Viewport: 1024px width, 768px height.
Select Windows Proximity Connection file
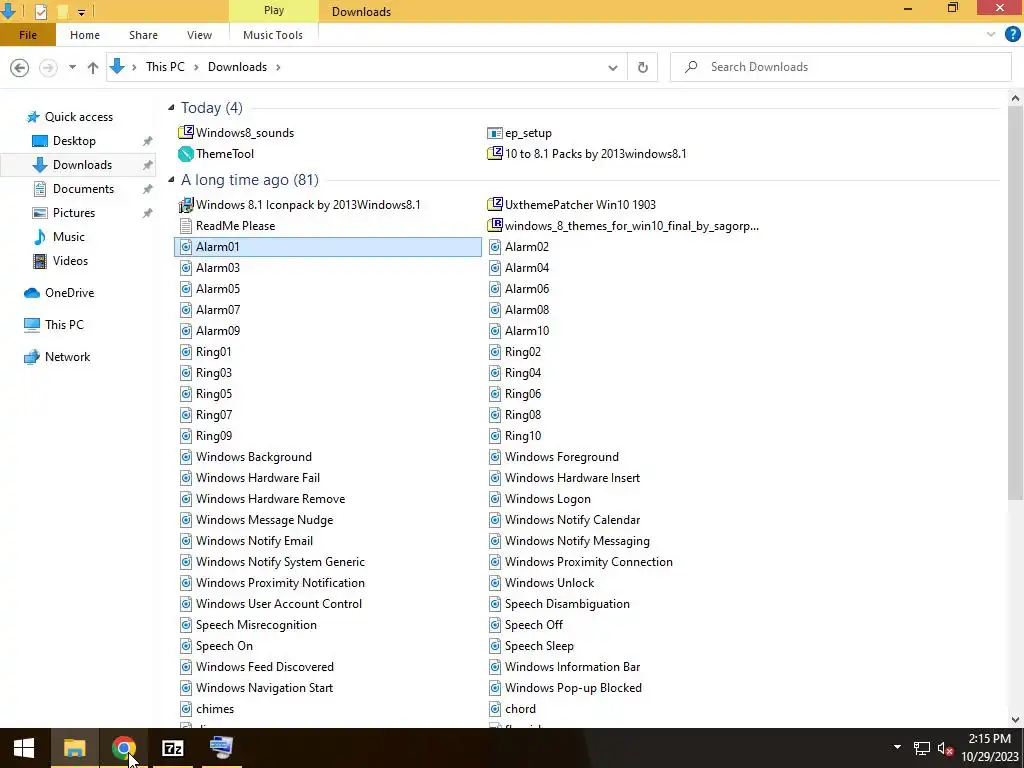click(x=581, y=562)
